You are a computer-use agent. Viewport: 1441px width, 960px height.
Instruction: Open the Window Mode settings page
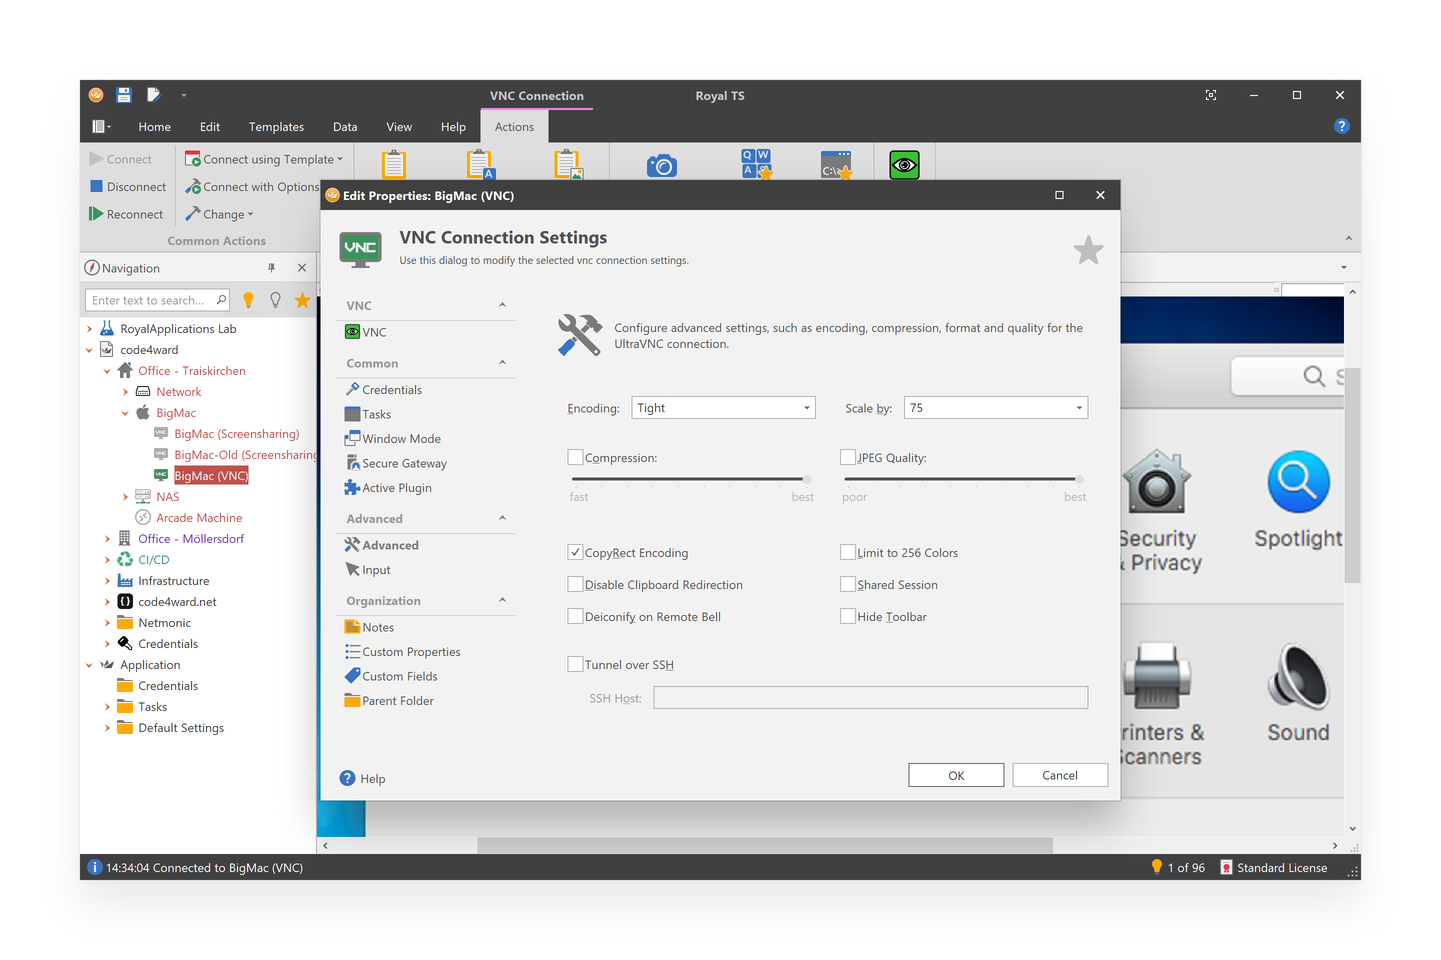point(400,438)
